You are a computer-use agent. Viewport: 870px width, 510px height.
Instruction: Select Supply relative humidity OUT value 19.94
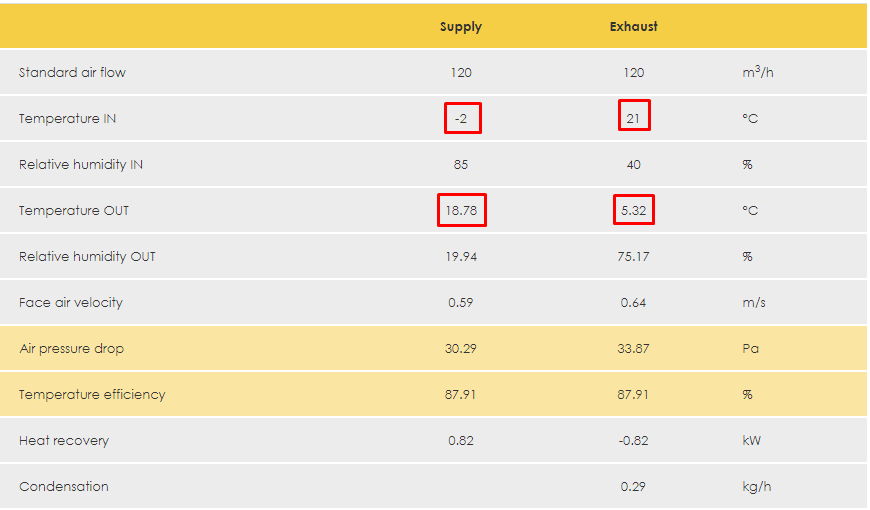[x=461, y=257]
